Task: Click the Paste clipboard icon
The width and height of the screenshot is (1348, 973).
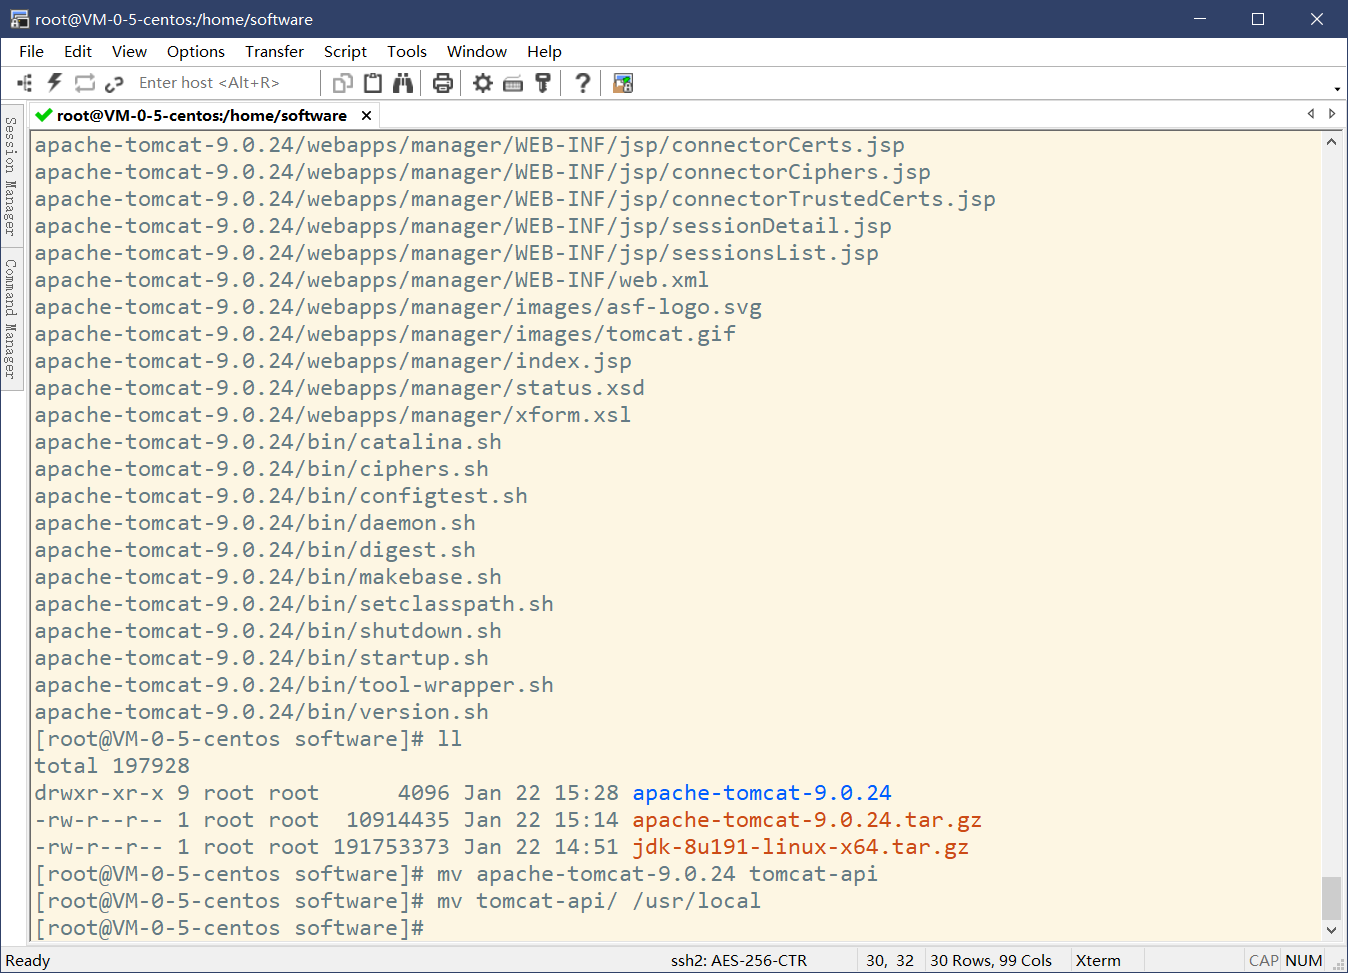Action: (373, 83)
